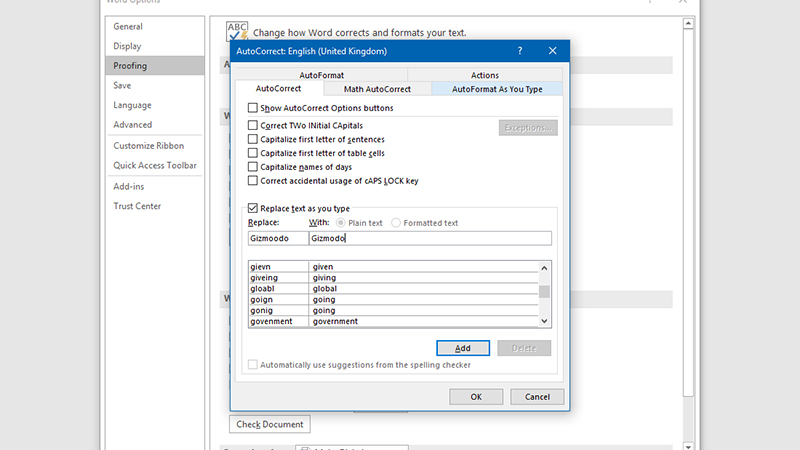This screenshot has height=450, width=800.
Task: Check Capitalize first letter of sentences
Action: (253, 139)
